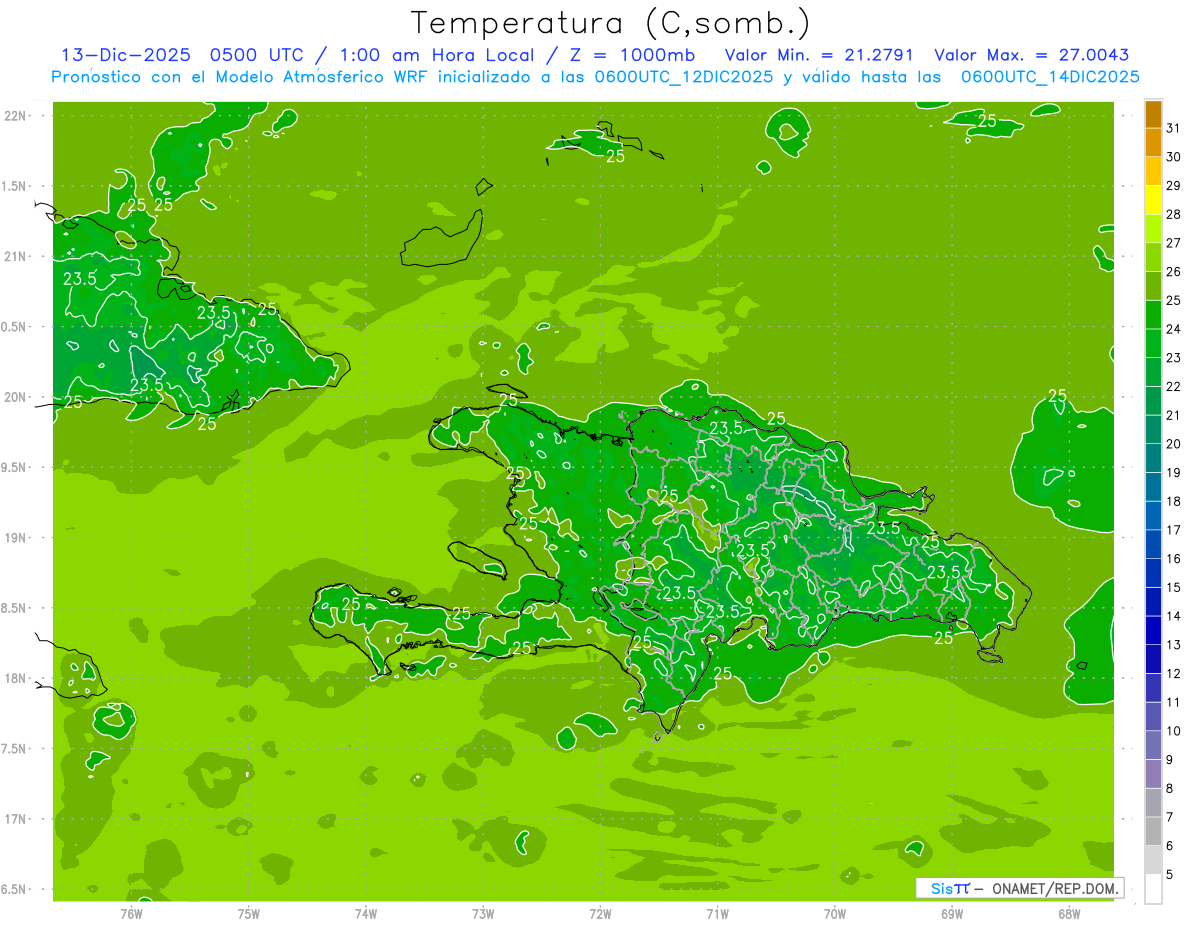Click the 6 value on the color scale

tap(1170, 847)
